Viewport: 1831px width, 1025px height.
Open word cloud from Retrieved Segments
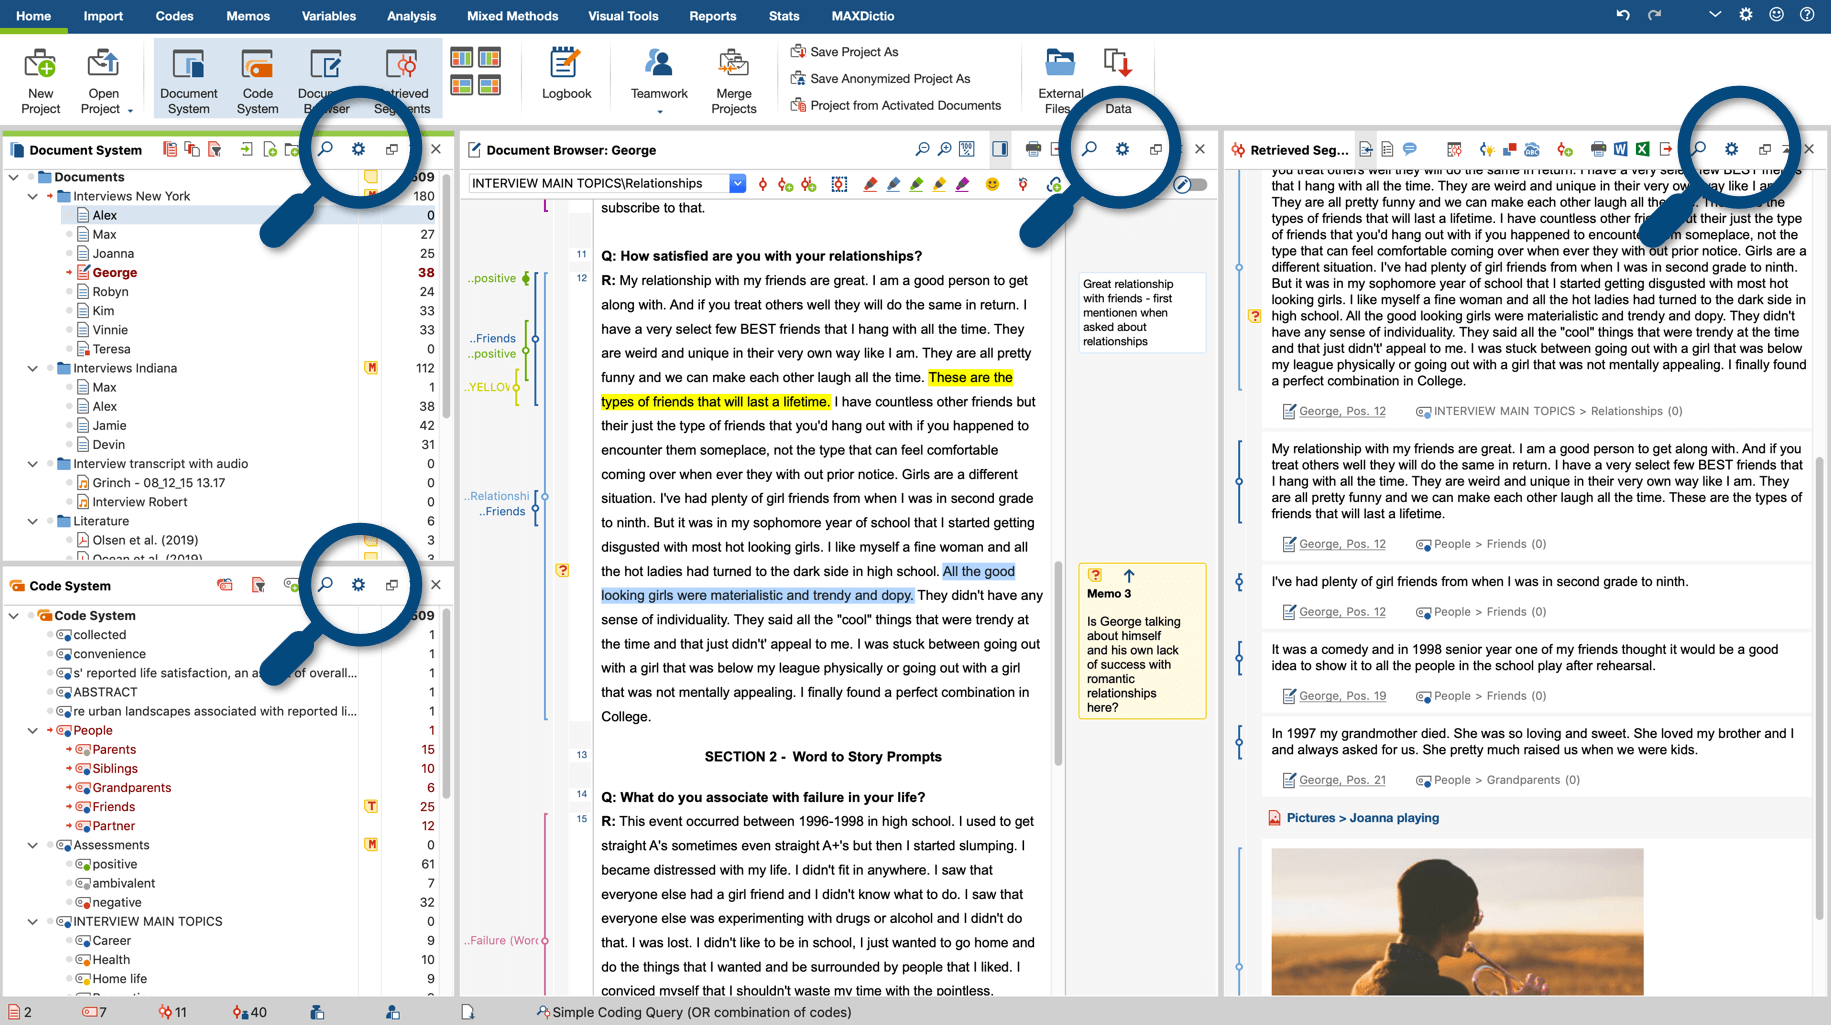point(1532,149)
